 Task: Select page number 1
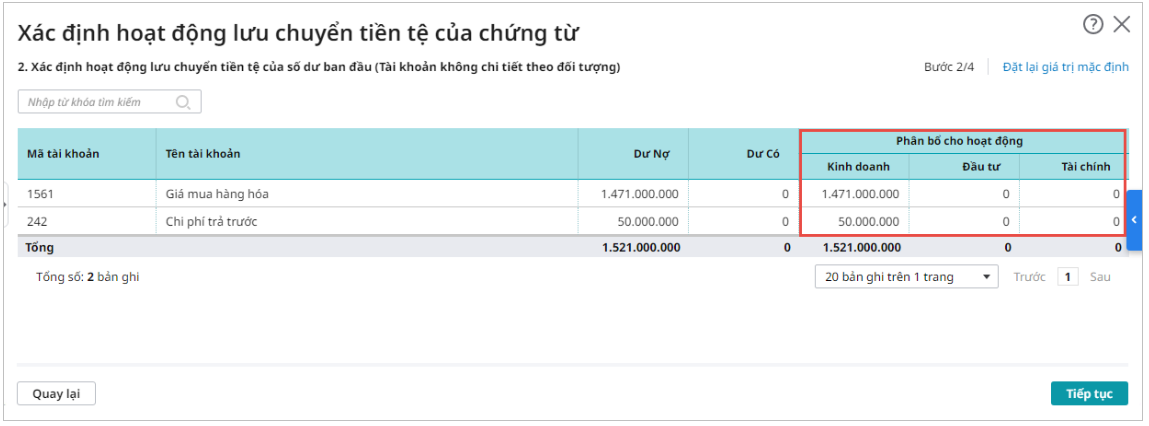[1068, 277]
